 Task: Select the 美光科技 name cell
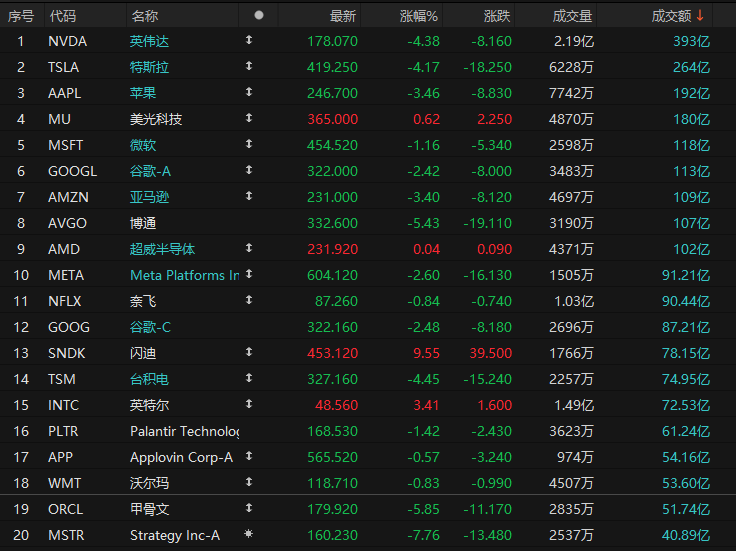point(156,119)
